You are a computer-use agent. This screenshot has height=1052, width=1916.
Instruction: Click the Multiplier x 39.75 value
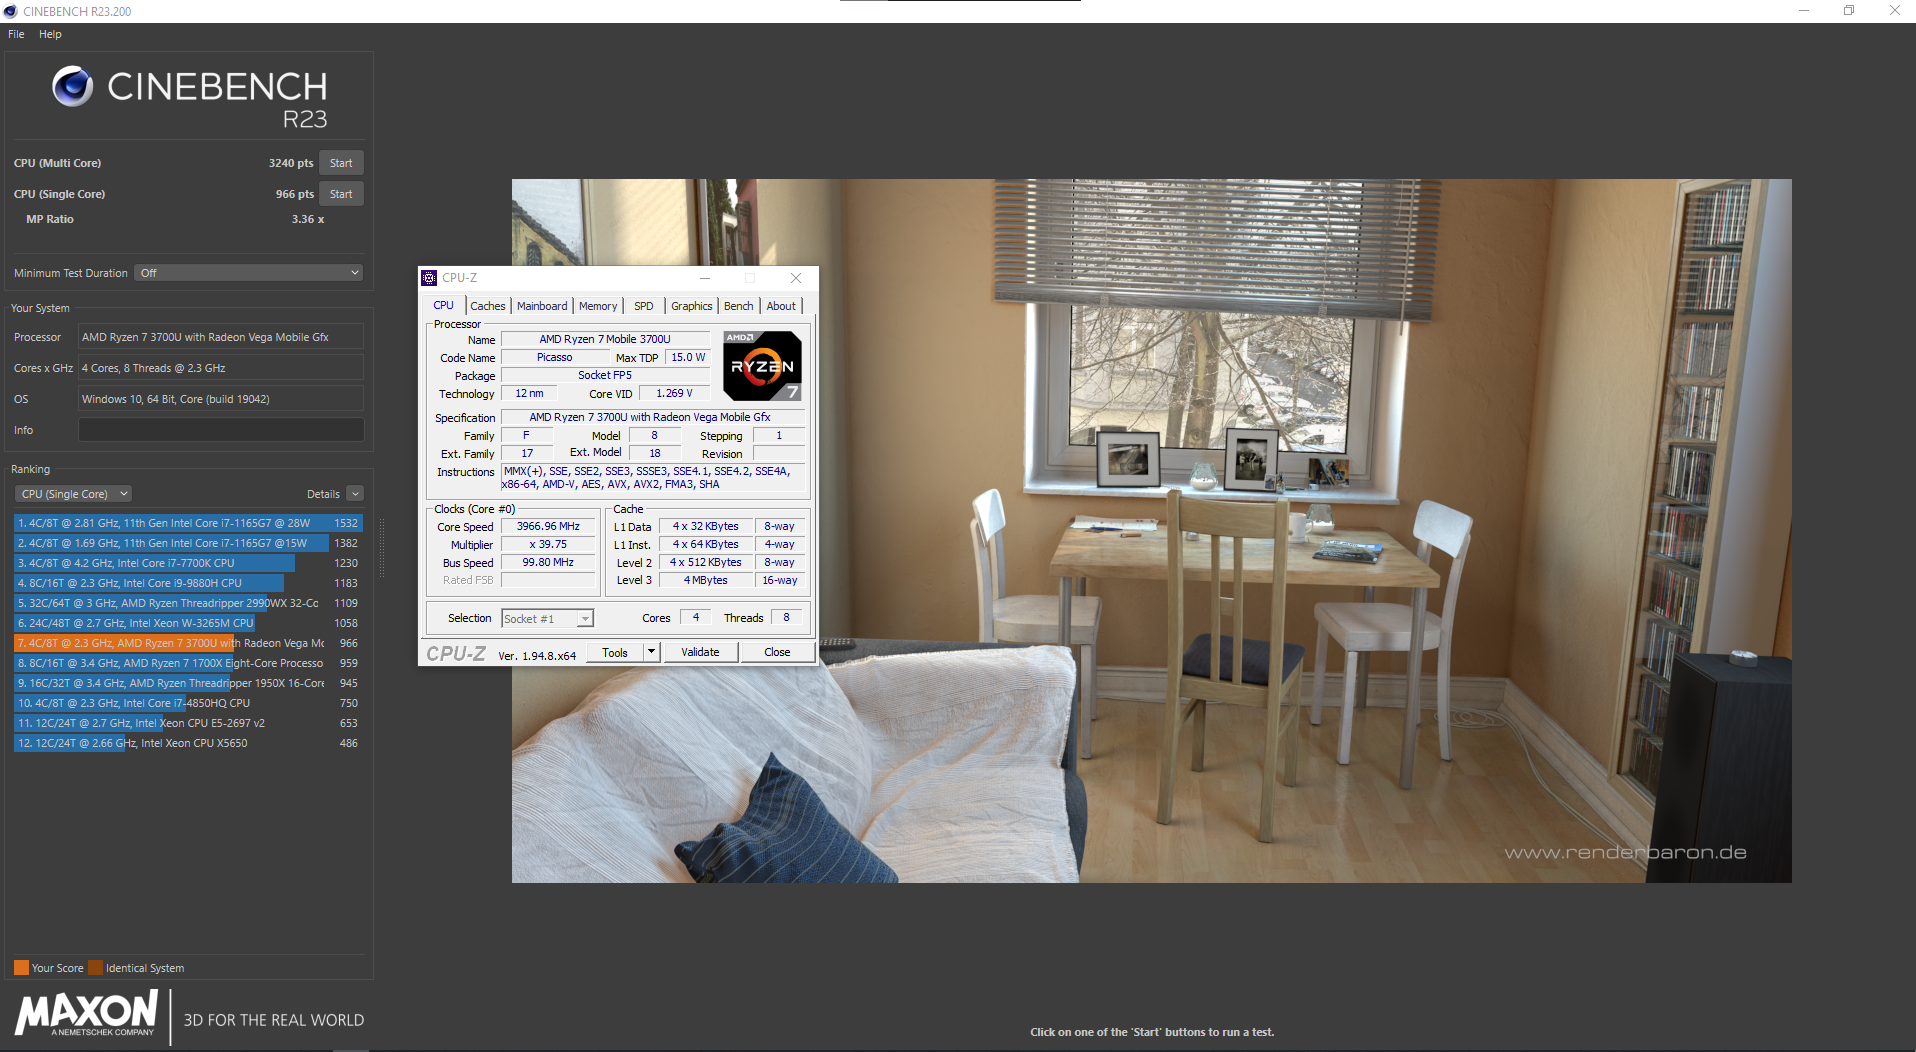click(548, 544)
